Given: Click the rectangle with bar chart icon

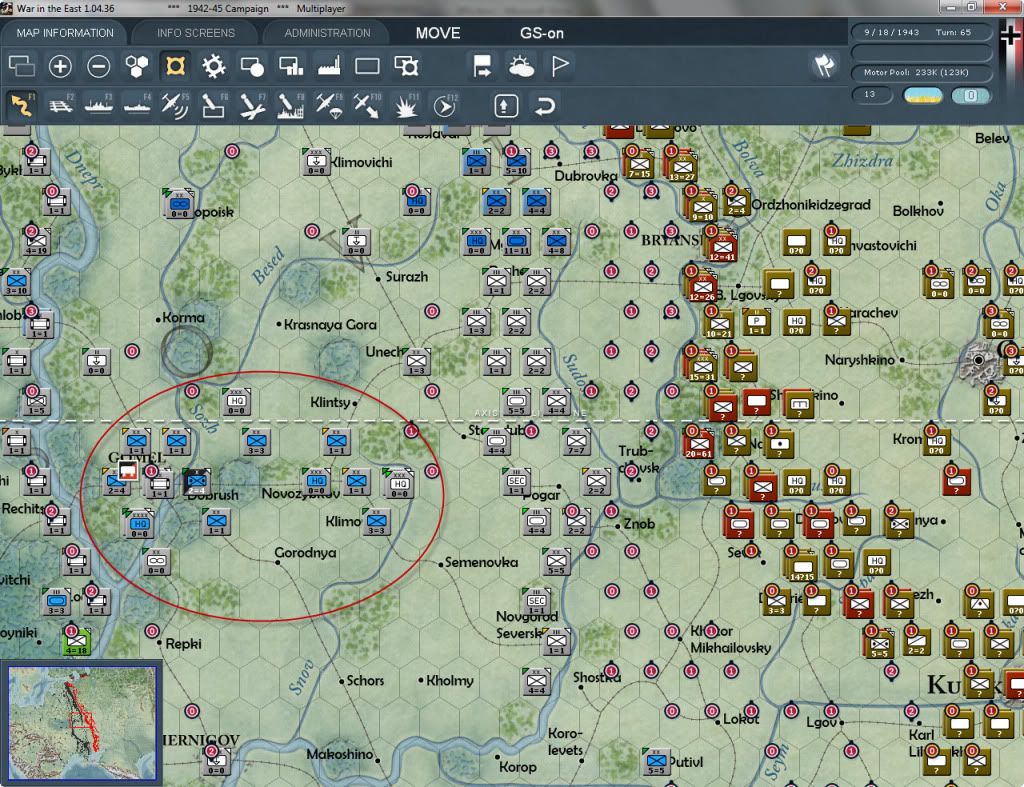Looking at the screenshot, I should (291, 66).
